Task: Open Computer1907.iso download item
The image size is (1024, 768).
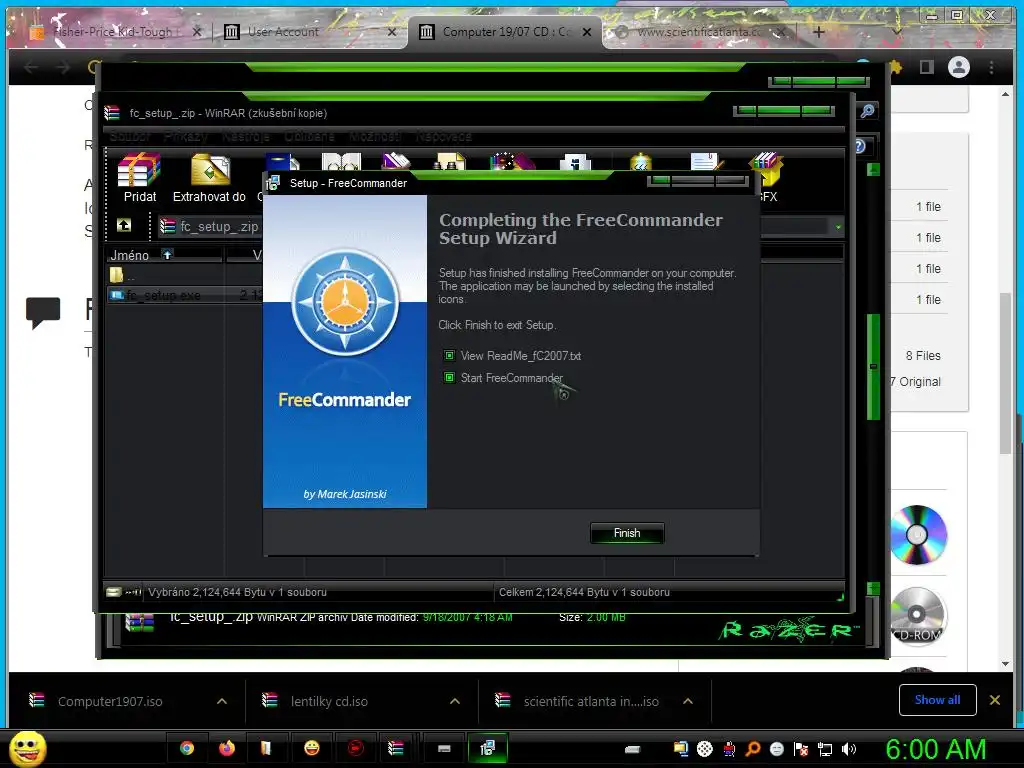Action: tap(110, 701)
